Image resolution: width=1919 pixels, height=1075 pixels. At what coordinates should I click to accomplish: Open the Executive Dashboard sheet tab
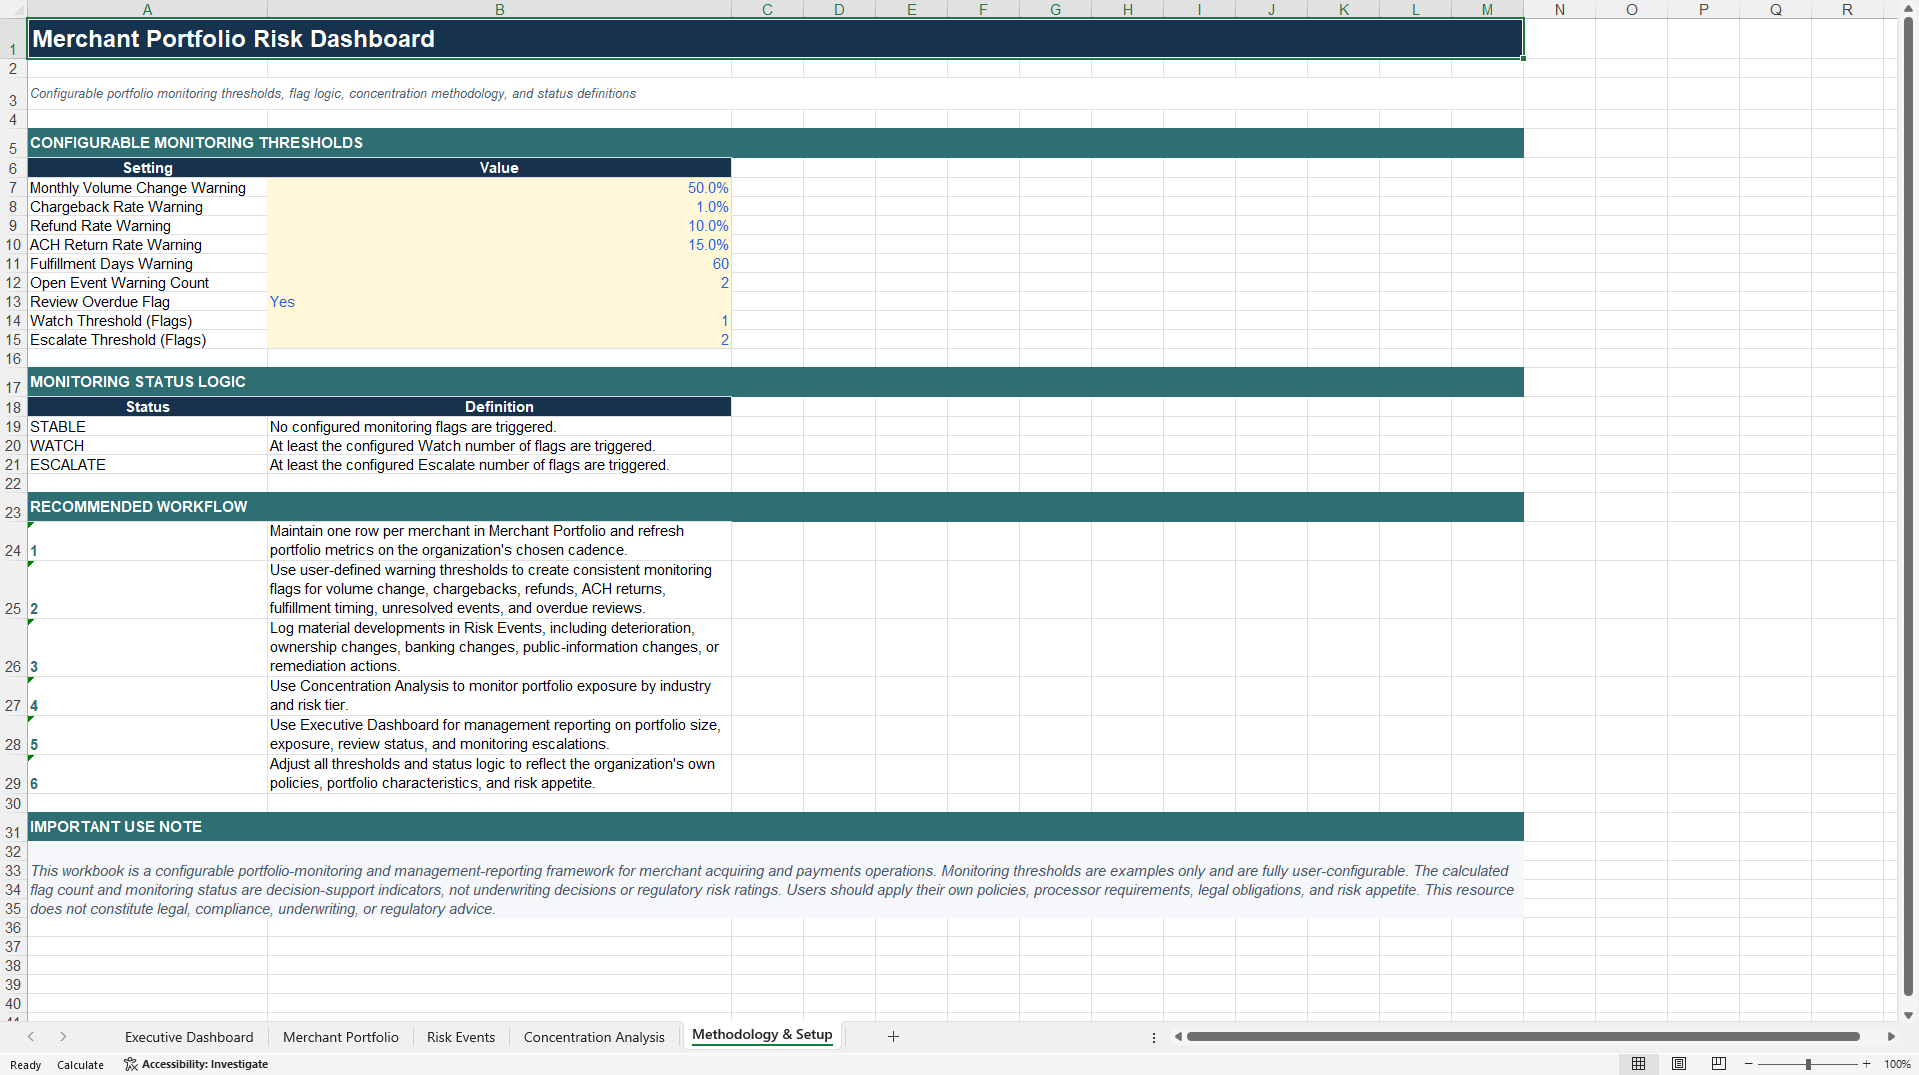189,1037
